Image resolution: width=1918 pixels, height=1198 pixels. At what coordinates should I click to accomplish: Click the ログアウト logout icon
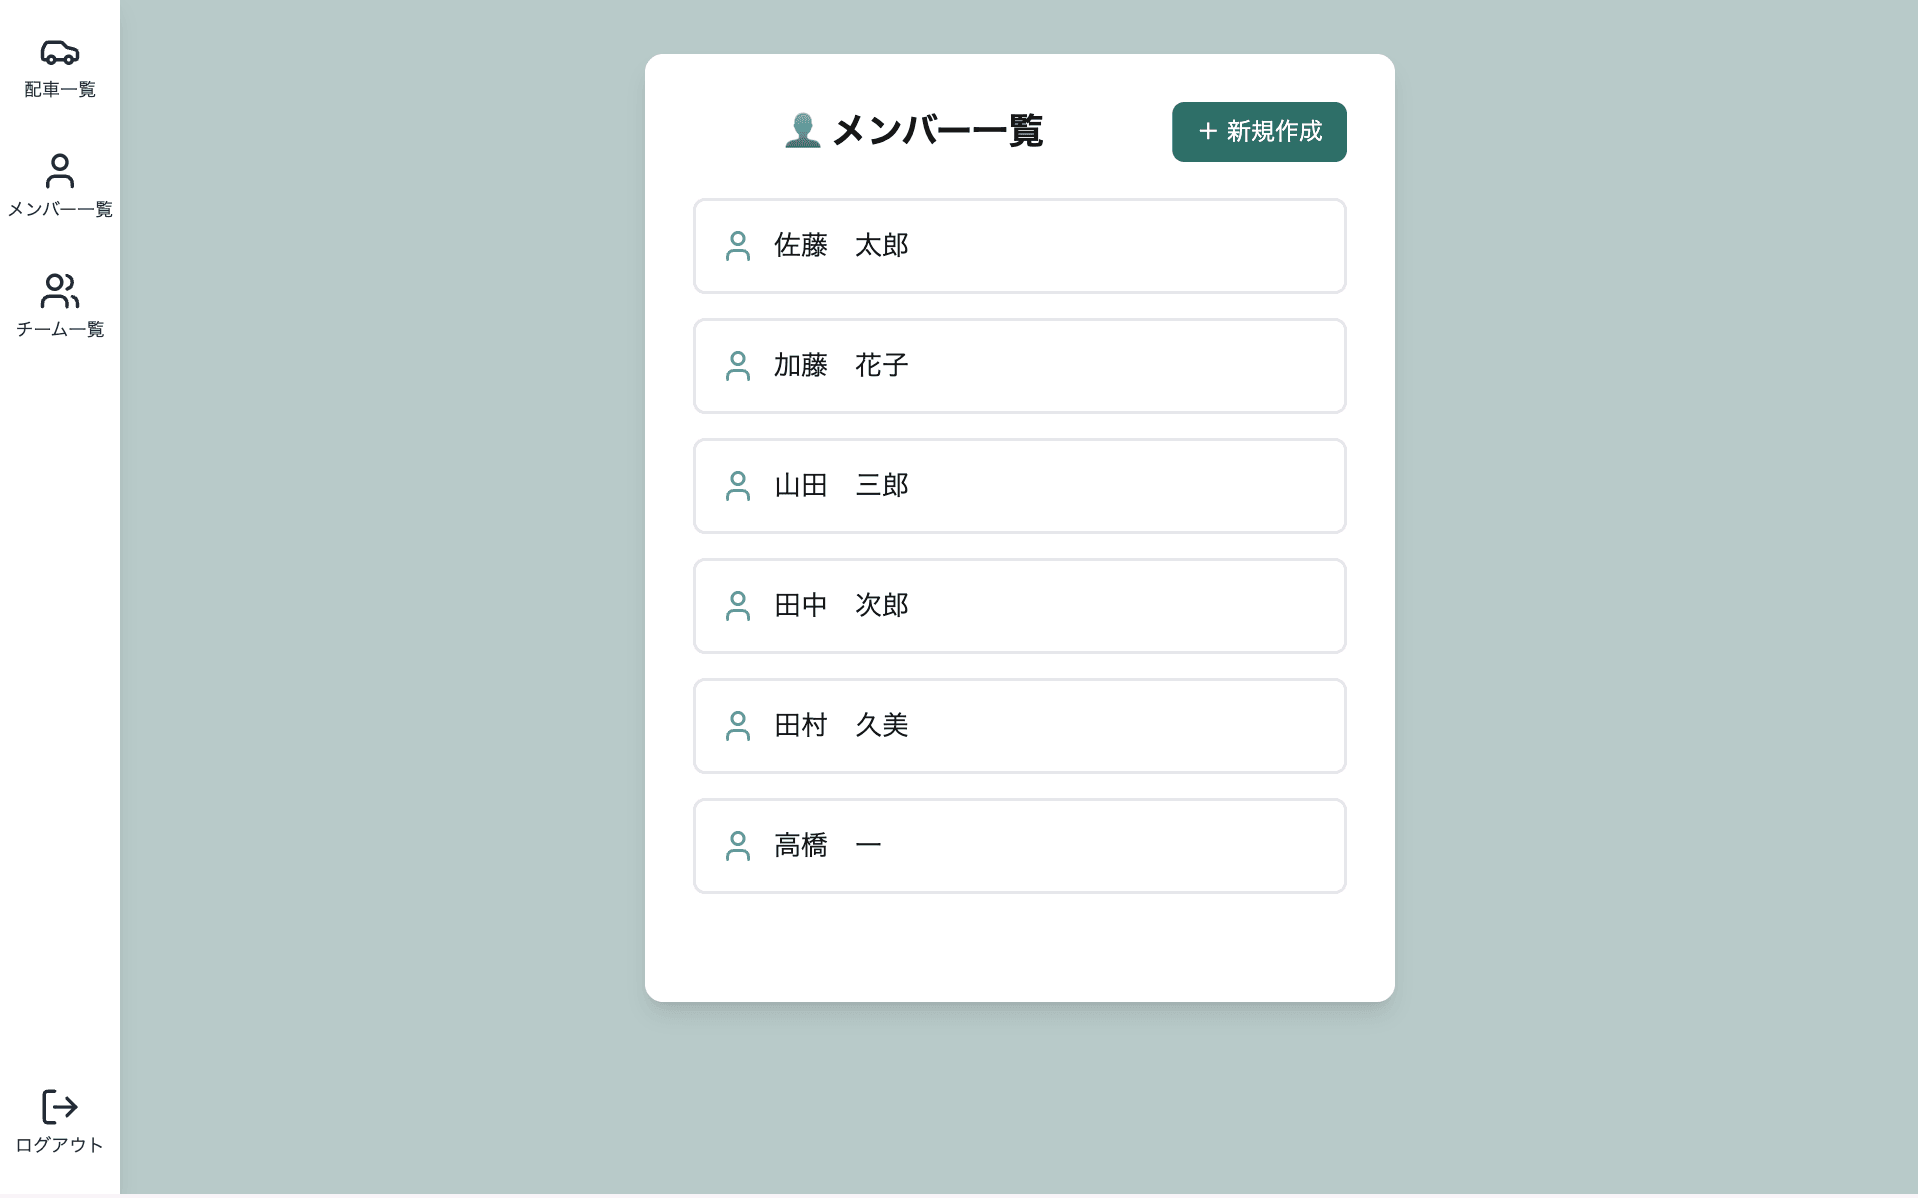pos(59,1108)
